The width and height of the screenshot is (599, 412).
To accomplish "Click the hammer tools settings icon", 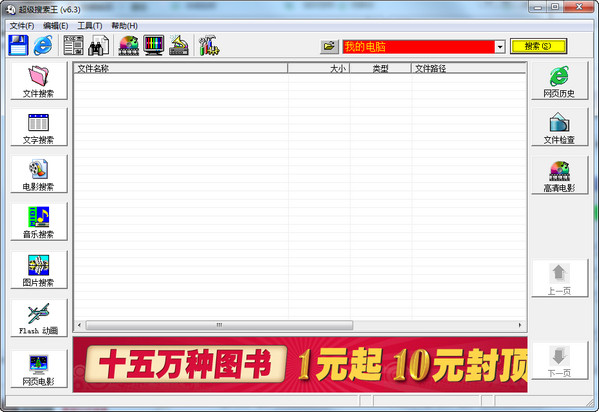I will pos(209,45).
